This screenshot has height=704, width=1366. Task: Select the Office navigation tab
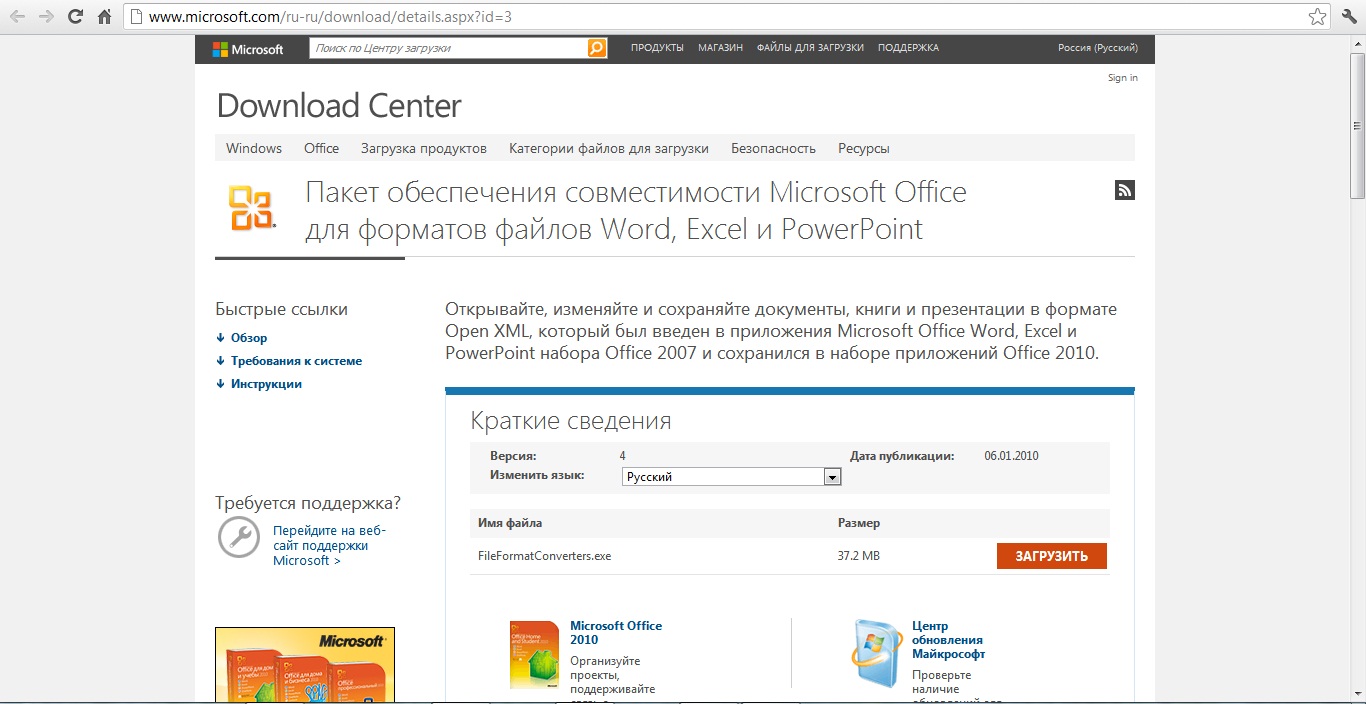(x=321, y=148)
